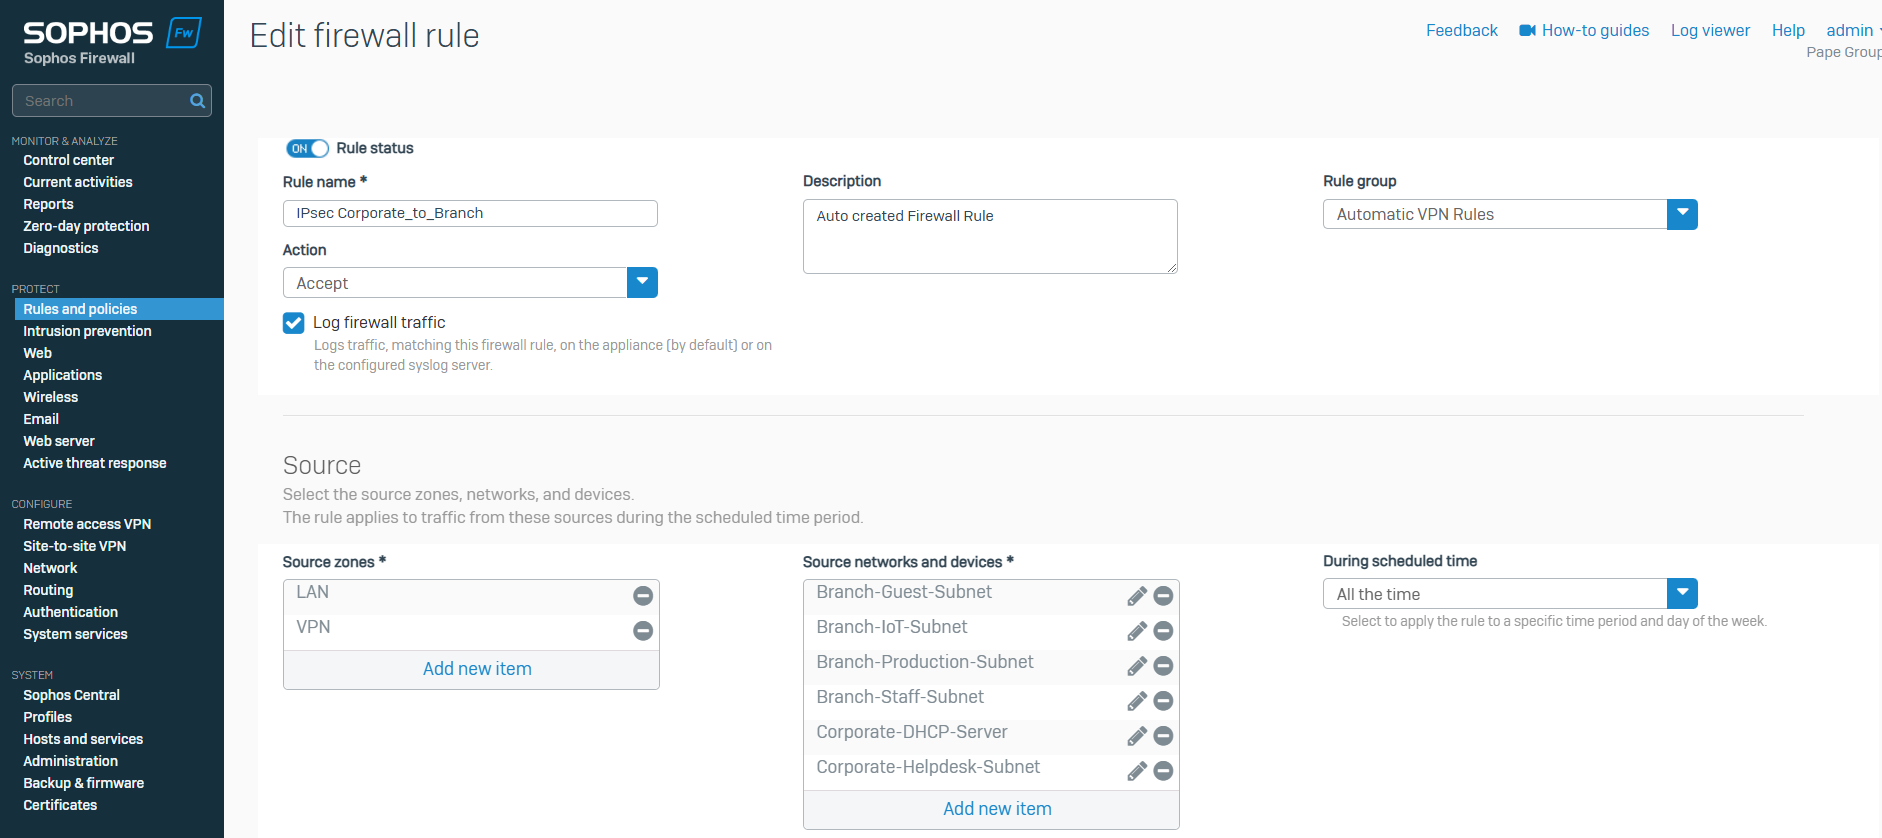This screenshot has width=1882, height=838.
Task: Open Web server in sidebar
Action: 59,441
